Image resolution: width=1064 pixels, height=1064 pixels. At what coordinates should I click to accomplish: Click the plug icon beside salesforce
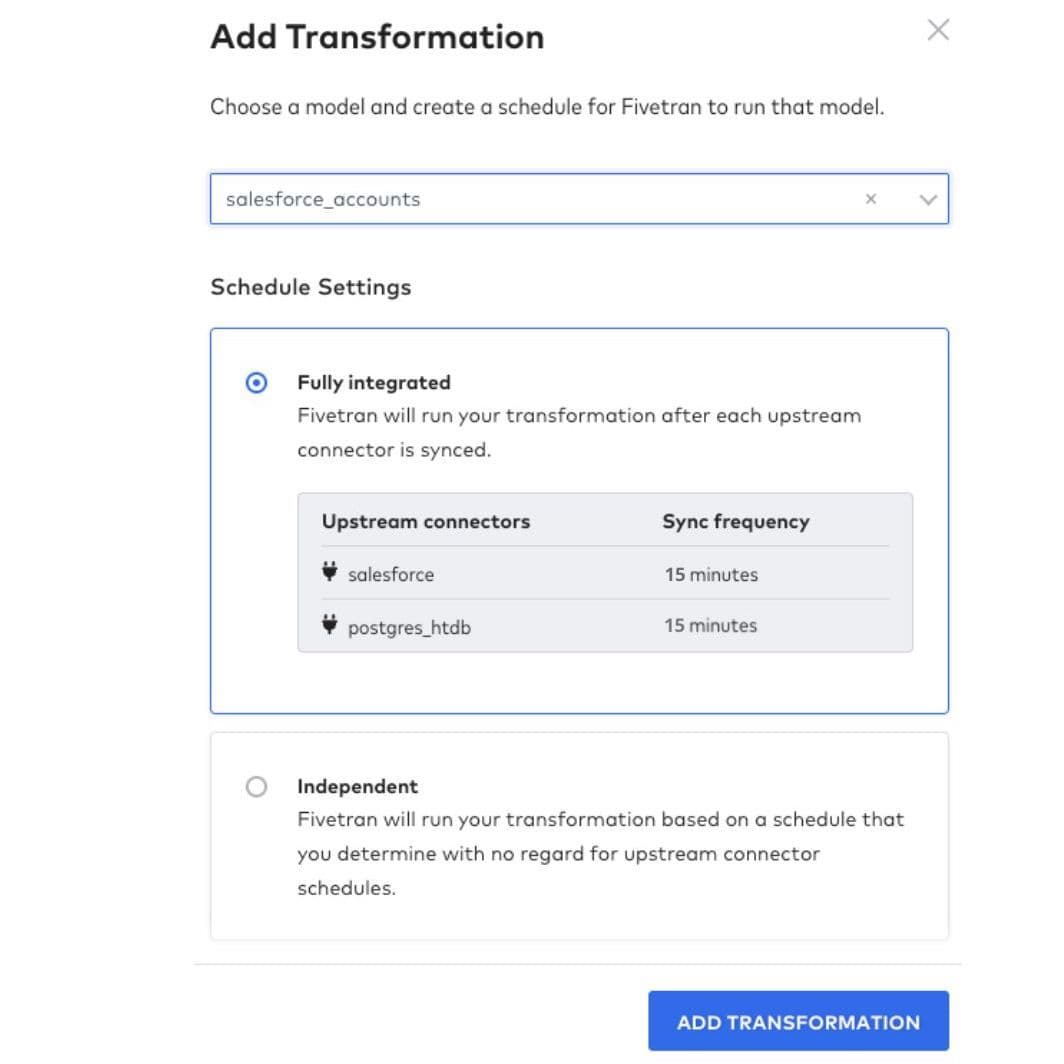(330, 573)
